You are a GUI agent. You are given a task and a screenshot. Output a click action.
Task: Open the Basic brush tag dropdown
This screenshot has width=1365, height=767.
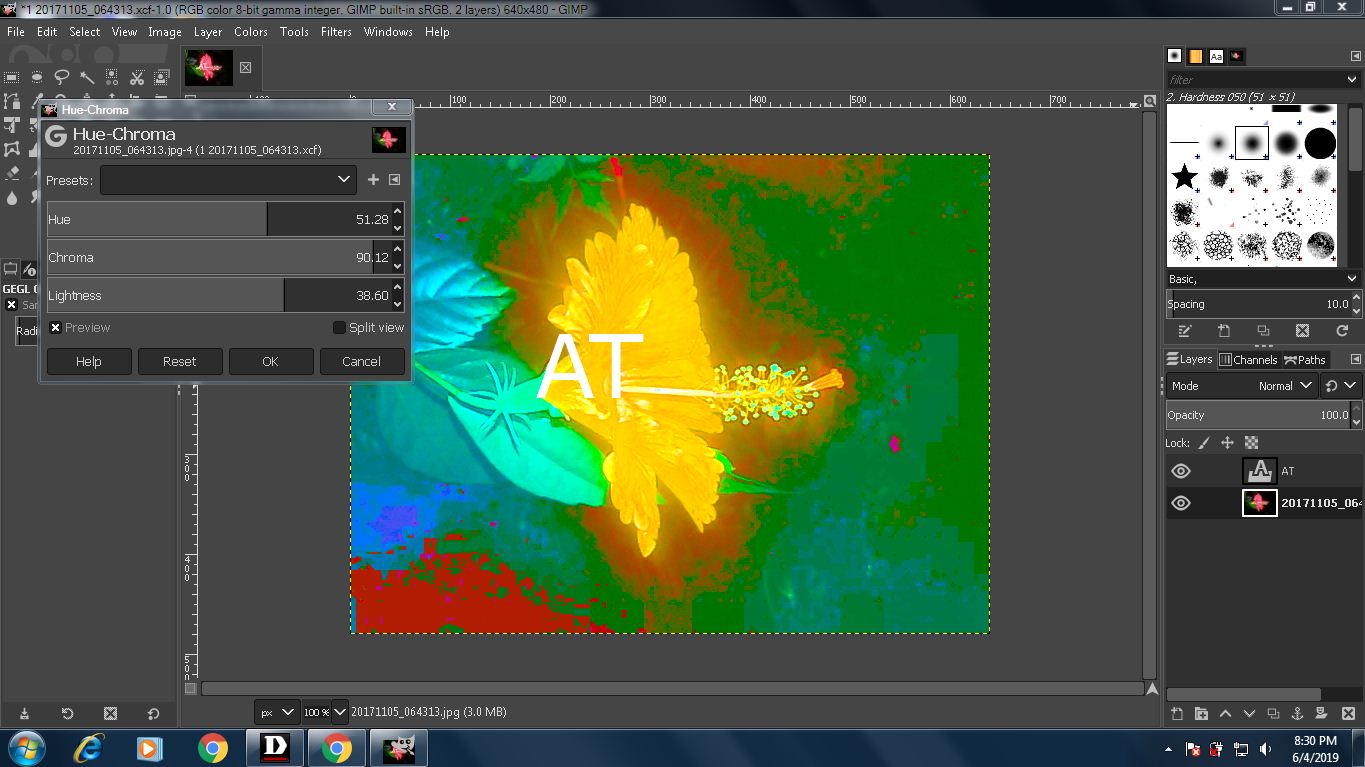pos(1263,279)
